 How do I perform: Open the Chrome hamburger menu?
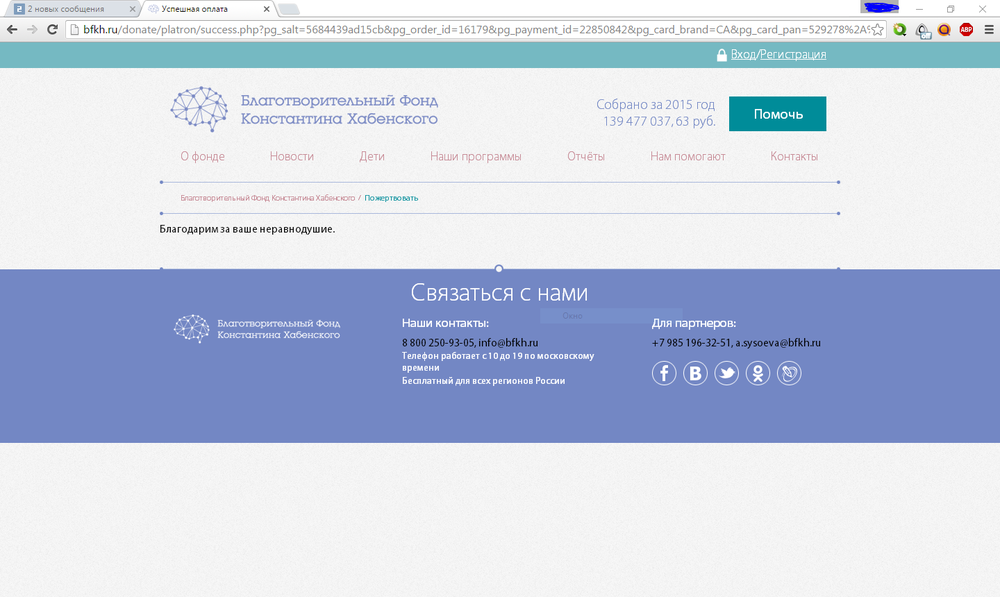tap(988, 29)
